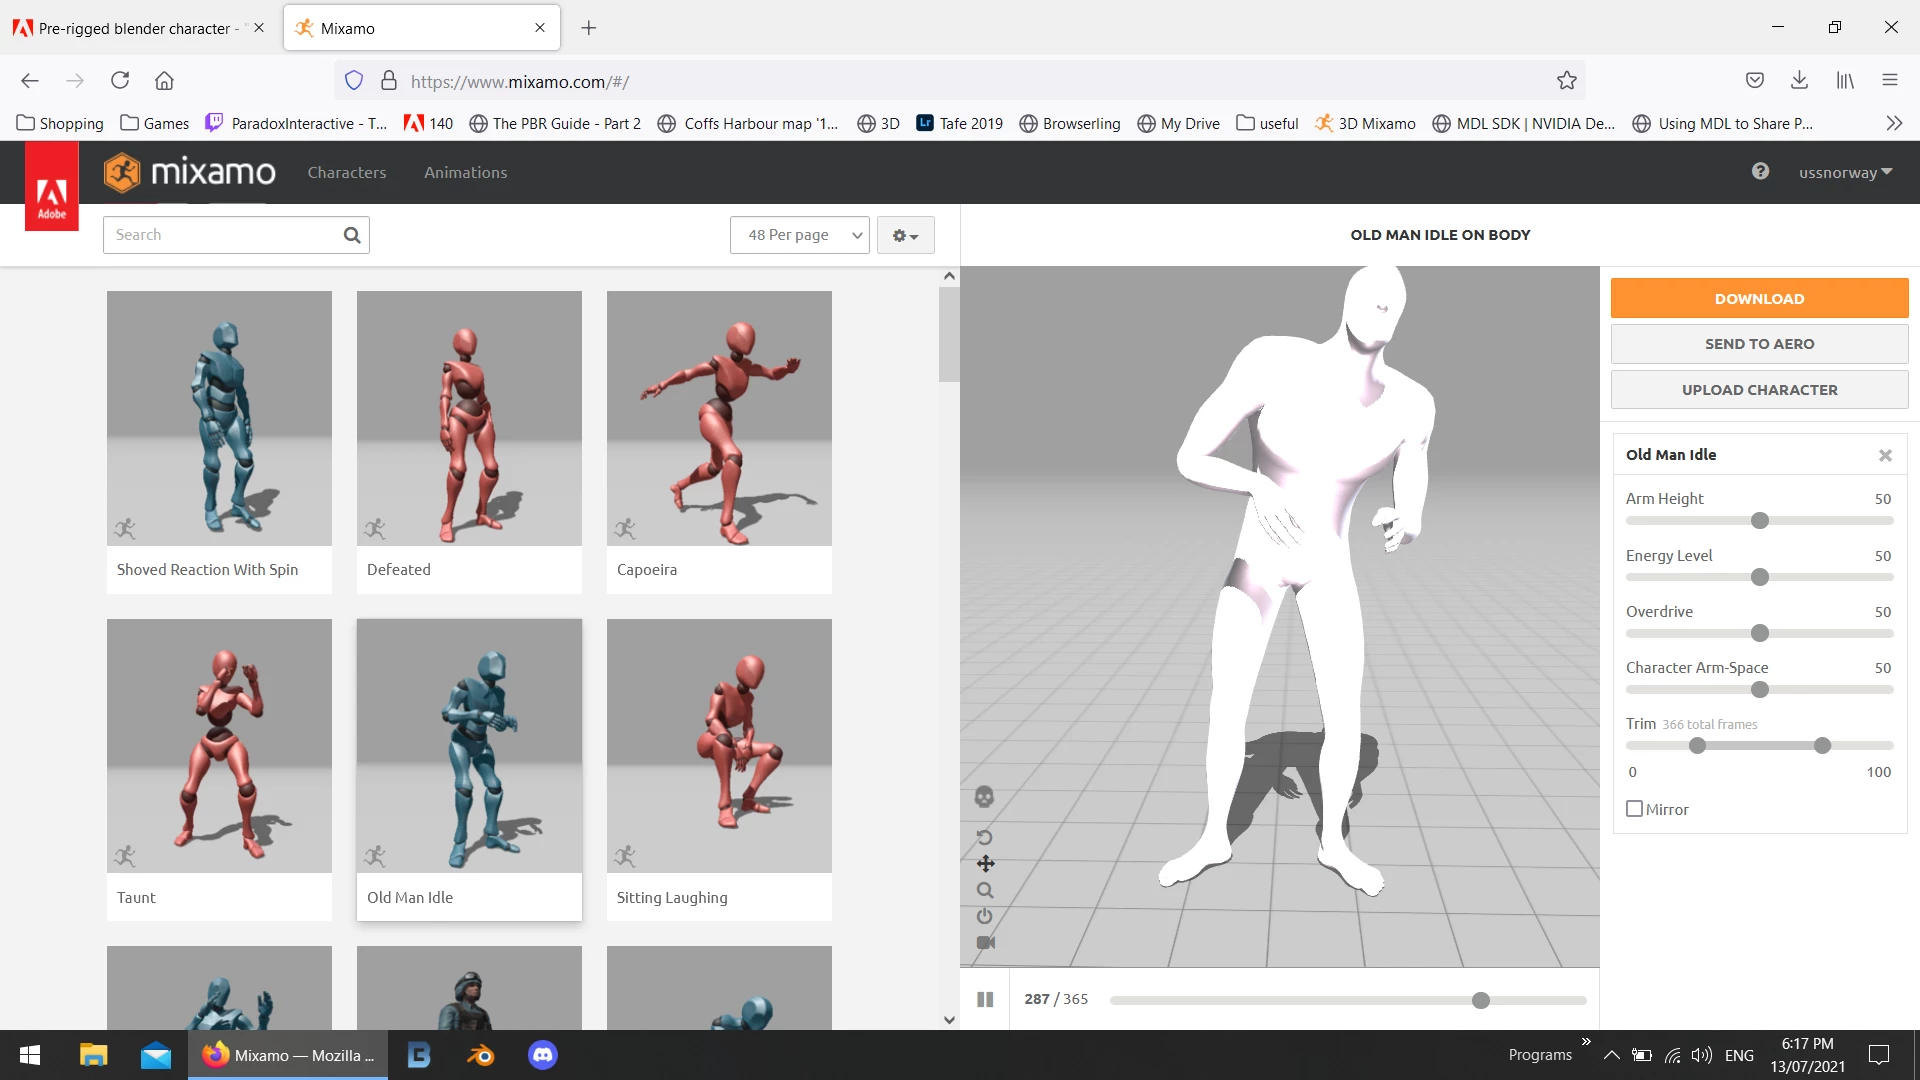Click the video camera follow icon
This screenshot has width=1920, height=1080.
coord(985,943)
